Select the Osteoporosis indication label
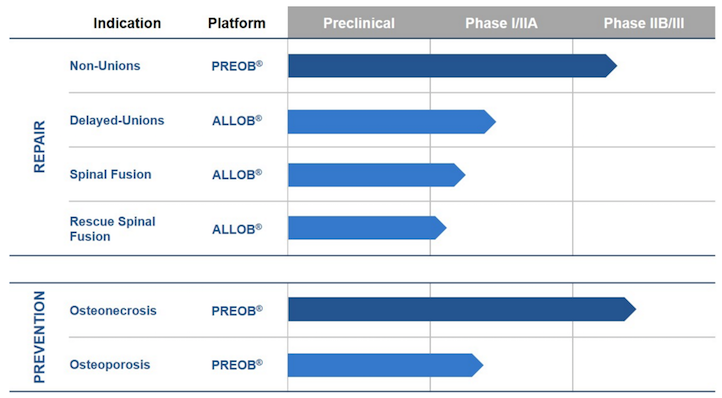This screenshot has width=722, height=398. [110, 365]
